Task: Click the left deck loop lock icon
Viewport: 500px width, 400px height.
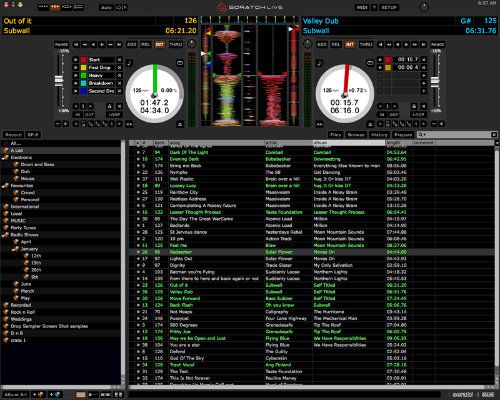Action: pos(109,106)
